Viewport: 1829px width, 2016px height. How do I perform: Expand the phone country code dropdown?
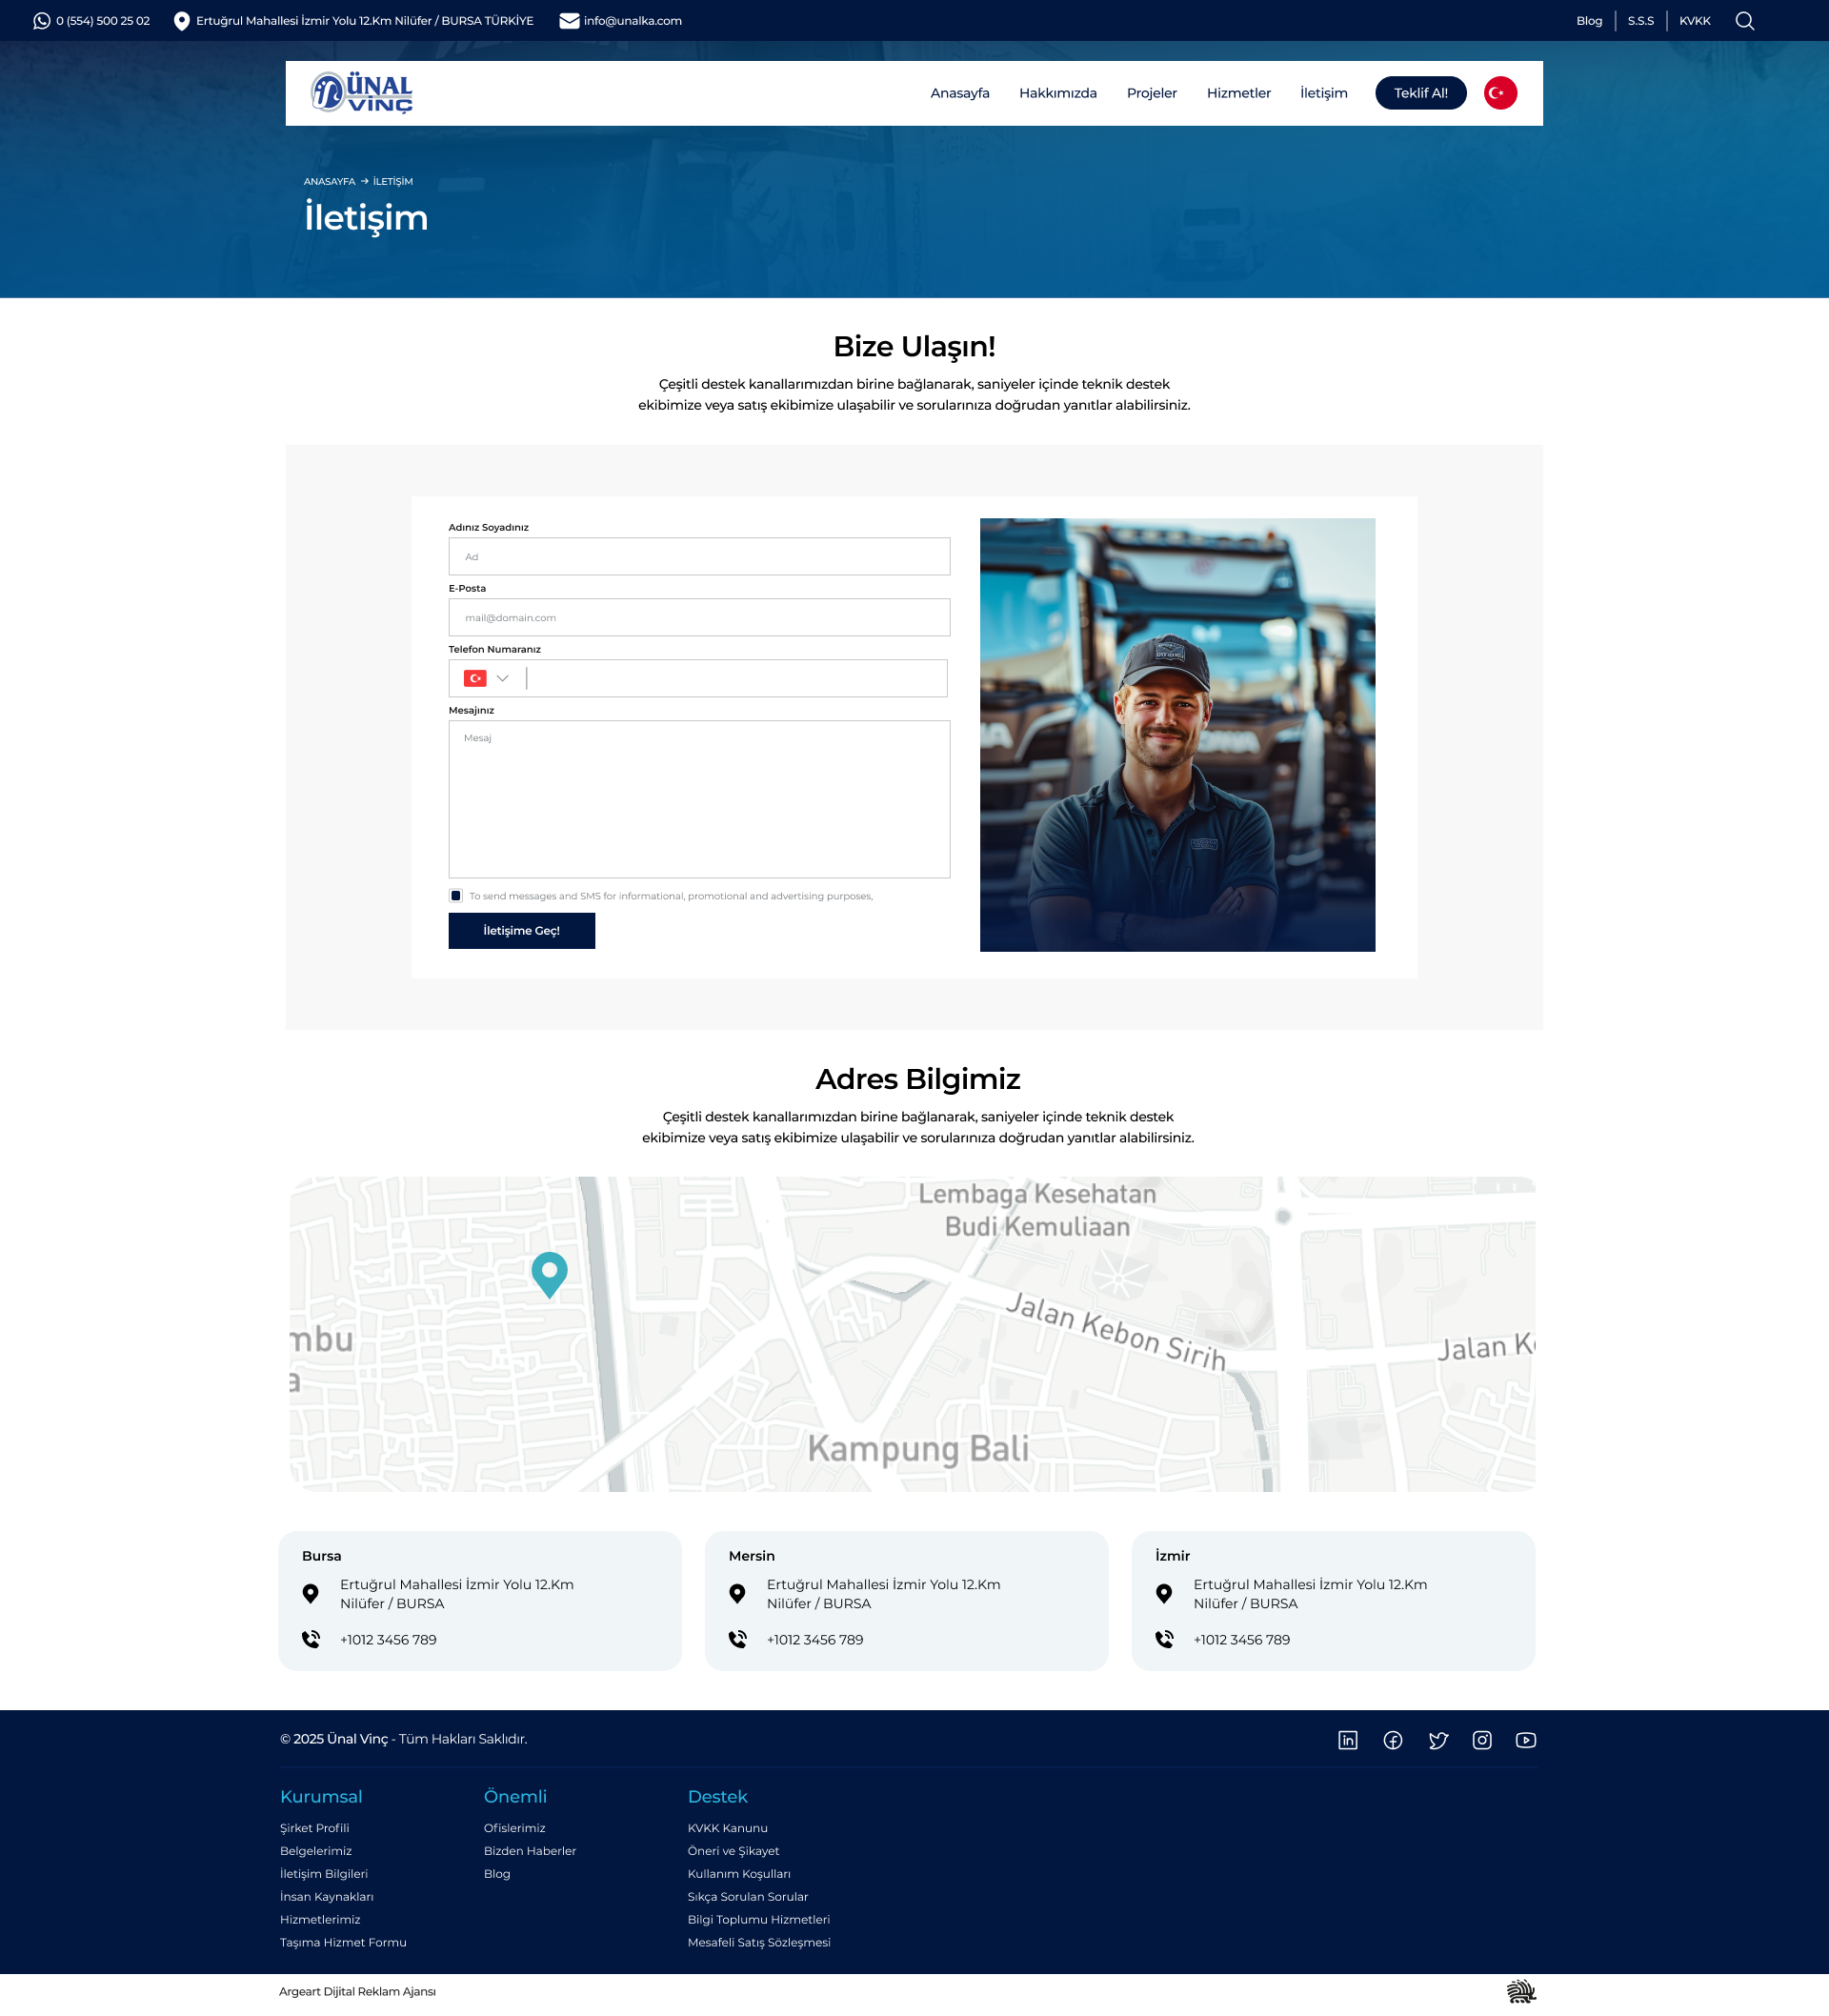[487, 678]
